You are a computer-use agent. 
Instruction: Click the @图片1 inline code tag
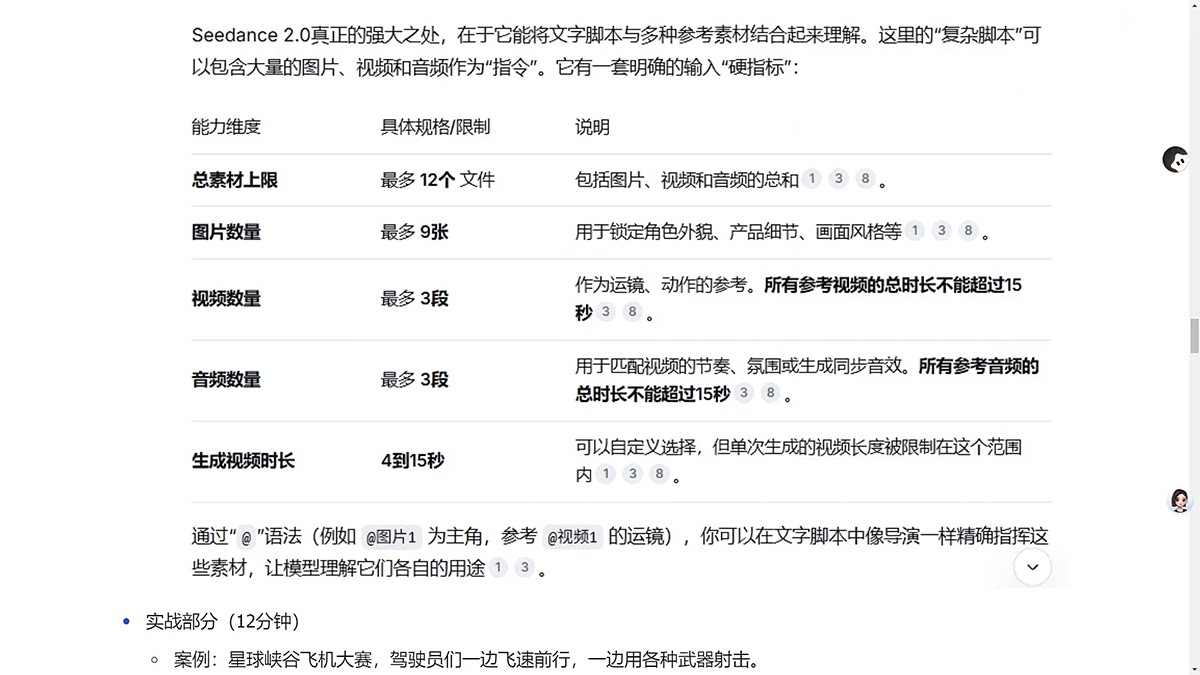click(x=392, y=537)
